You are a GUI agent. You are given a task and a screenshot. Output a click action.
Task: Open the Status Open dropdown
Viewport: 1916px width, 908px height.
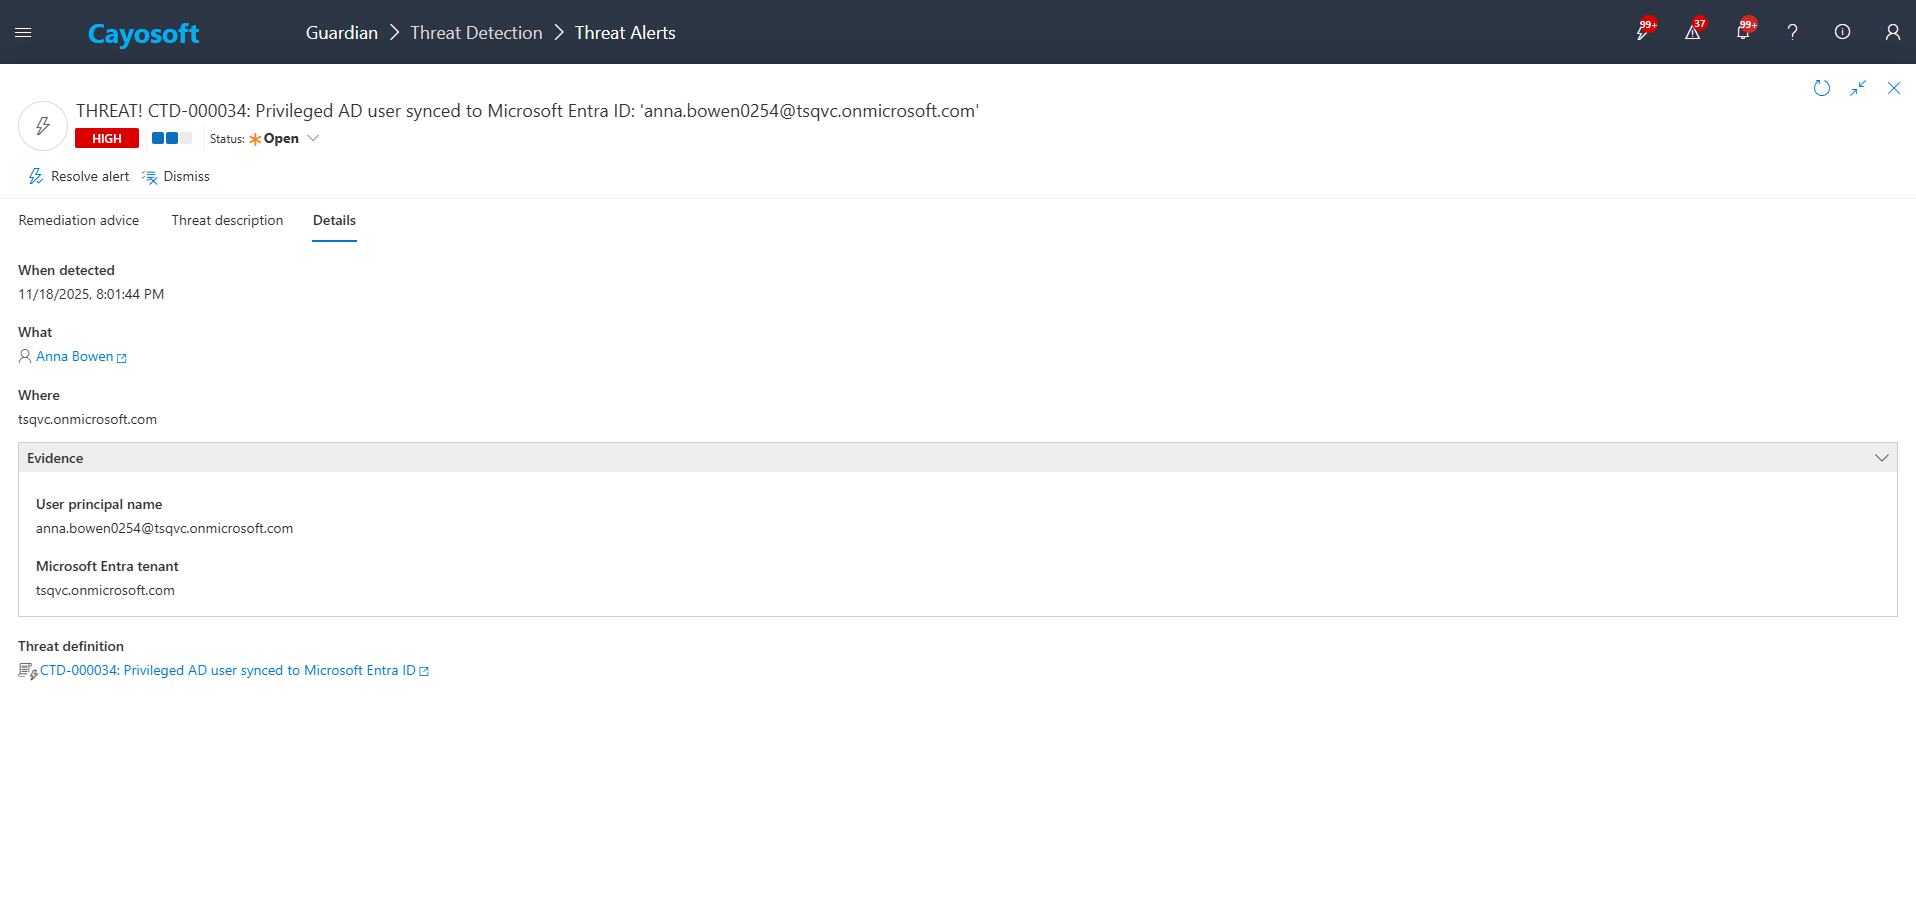point(284,139)
